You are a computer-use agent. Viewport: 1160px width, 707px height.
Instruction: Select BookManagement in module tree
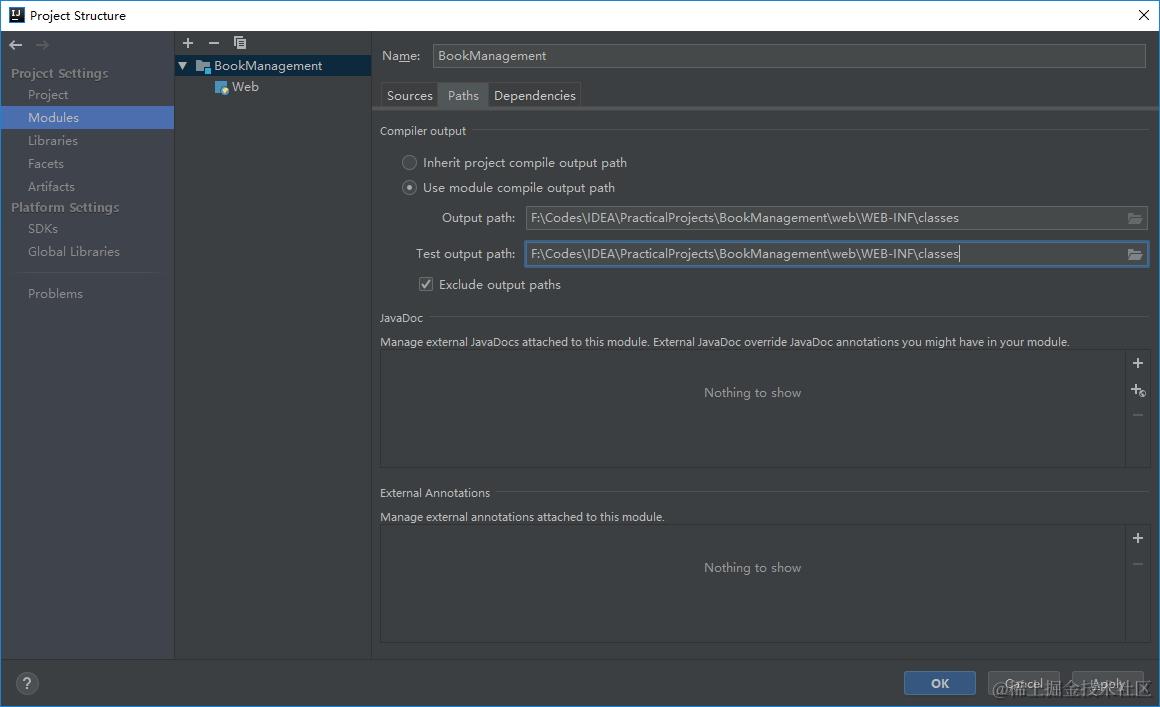(x=268, y=66)
